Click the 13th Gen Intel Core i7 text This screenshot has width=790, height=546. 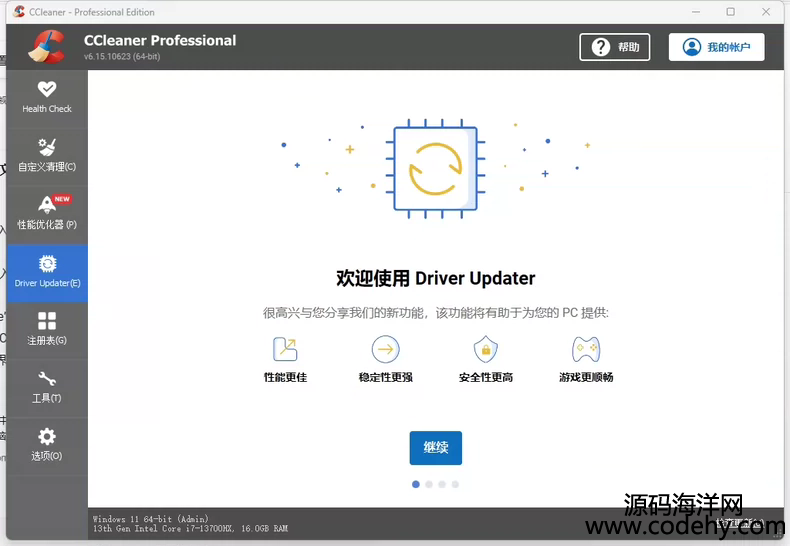pos(190,528)
